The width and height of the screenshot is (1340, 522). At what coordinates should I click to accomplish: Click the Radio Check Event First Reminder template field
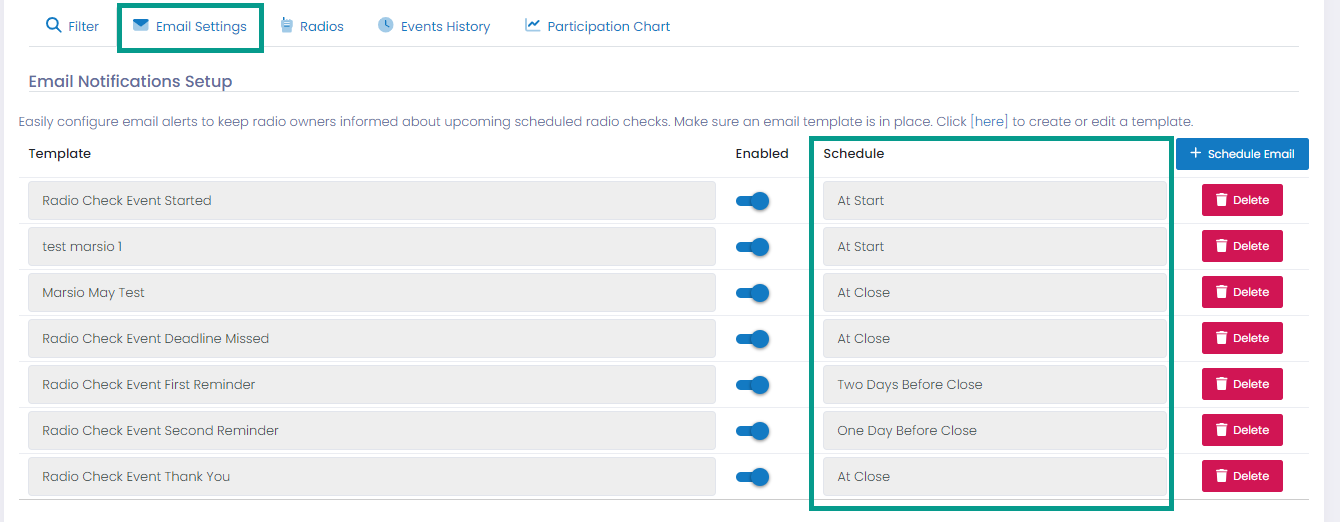[372, 385]
